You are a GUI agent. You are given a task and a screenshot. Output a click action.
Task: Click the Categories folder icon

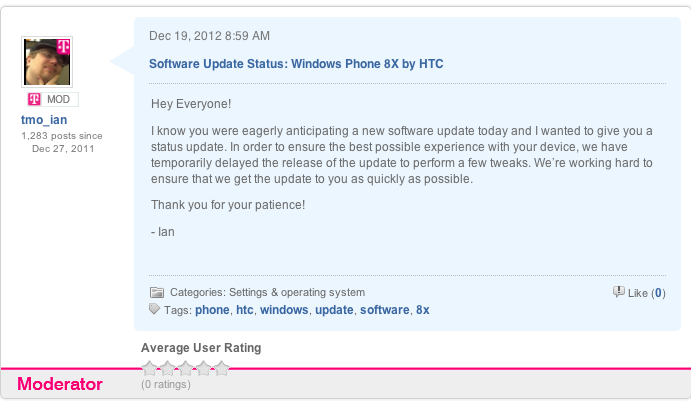click(157, 293)
